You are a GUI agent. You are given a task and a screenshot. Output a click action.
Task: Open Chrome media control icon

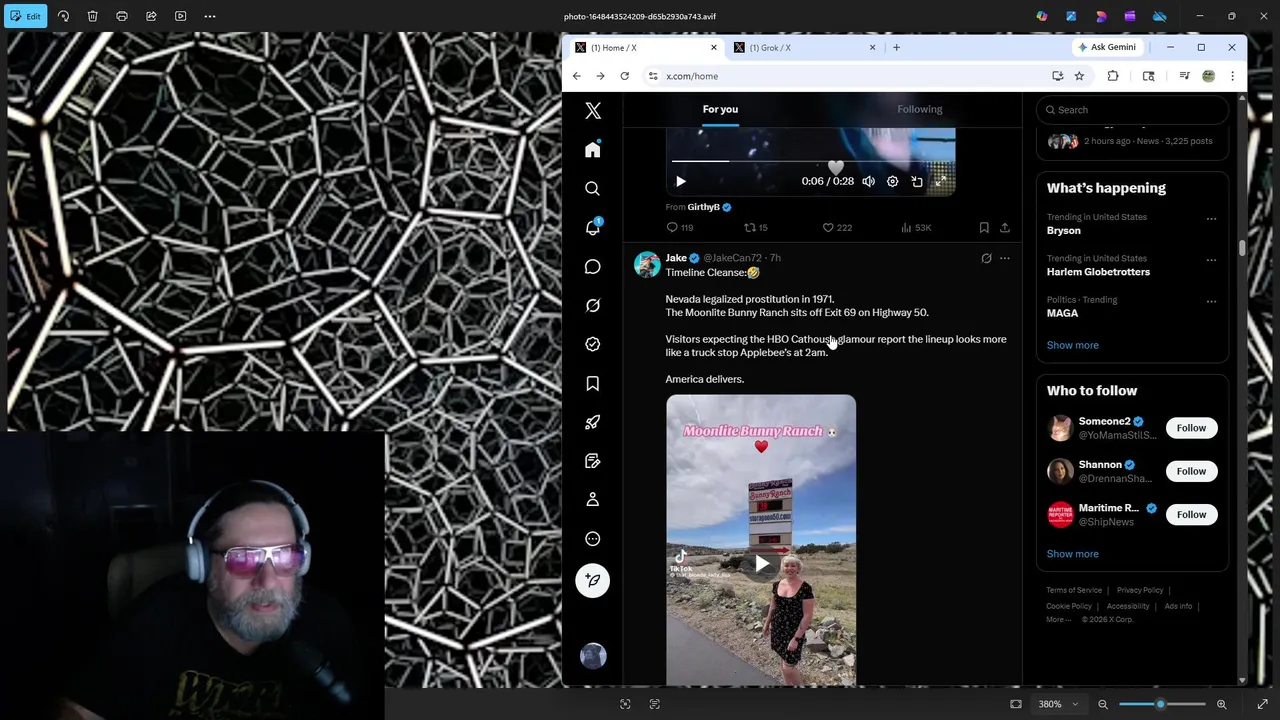point(1184,76)
